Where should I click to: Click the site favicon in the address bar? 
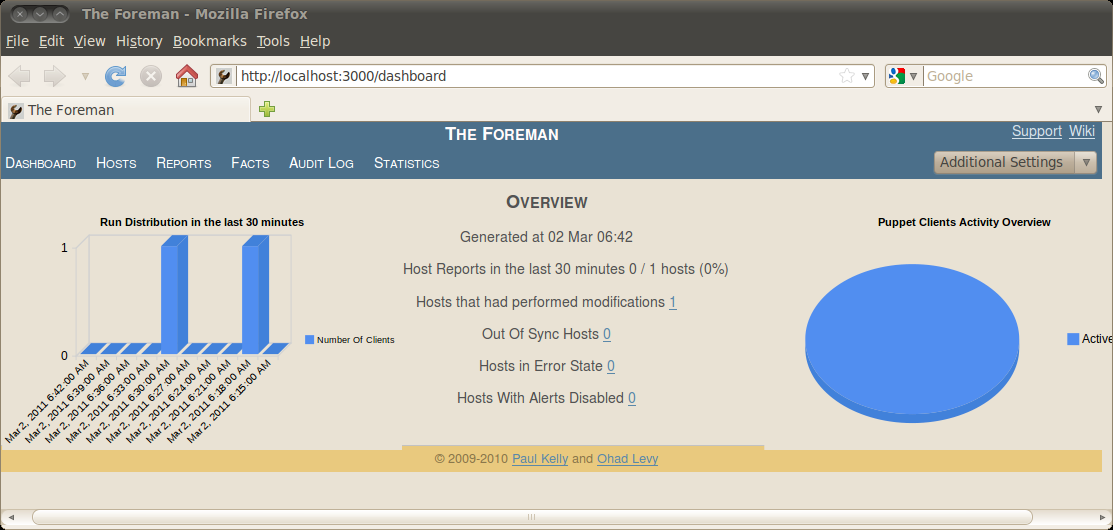coord(225,76)
